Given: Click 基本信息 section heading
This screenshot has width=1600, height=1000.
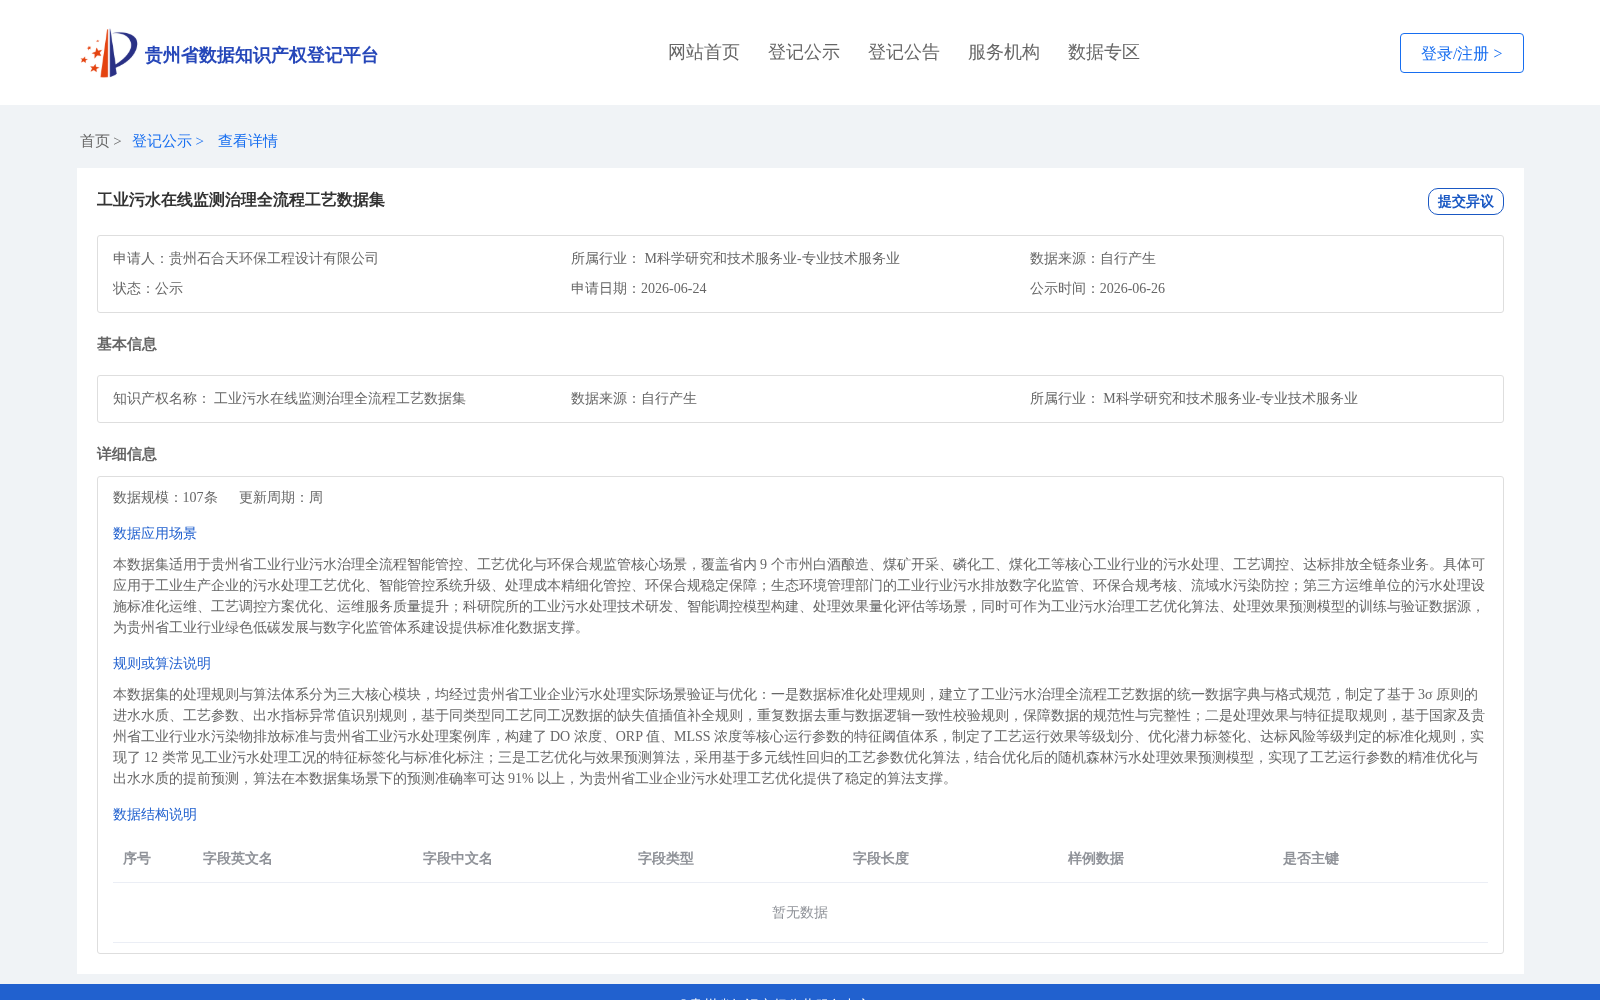Looking at the screenshot, I should 127,344.
